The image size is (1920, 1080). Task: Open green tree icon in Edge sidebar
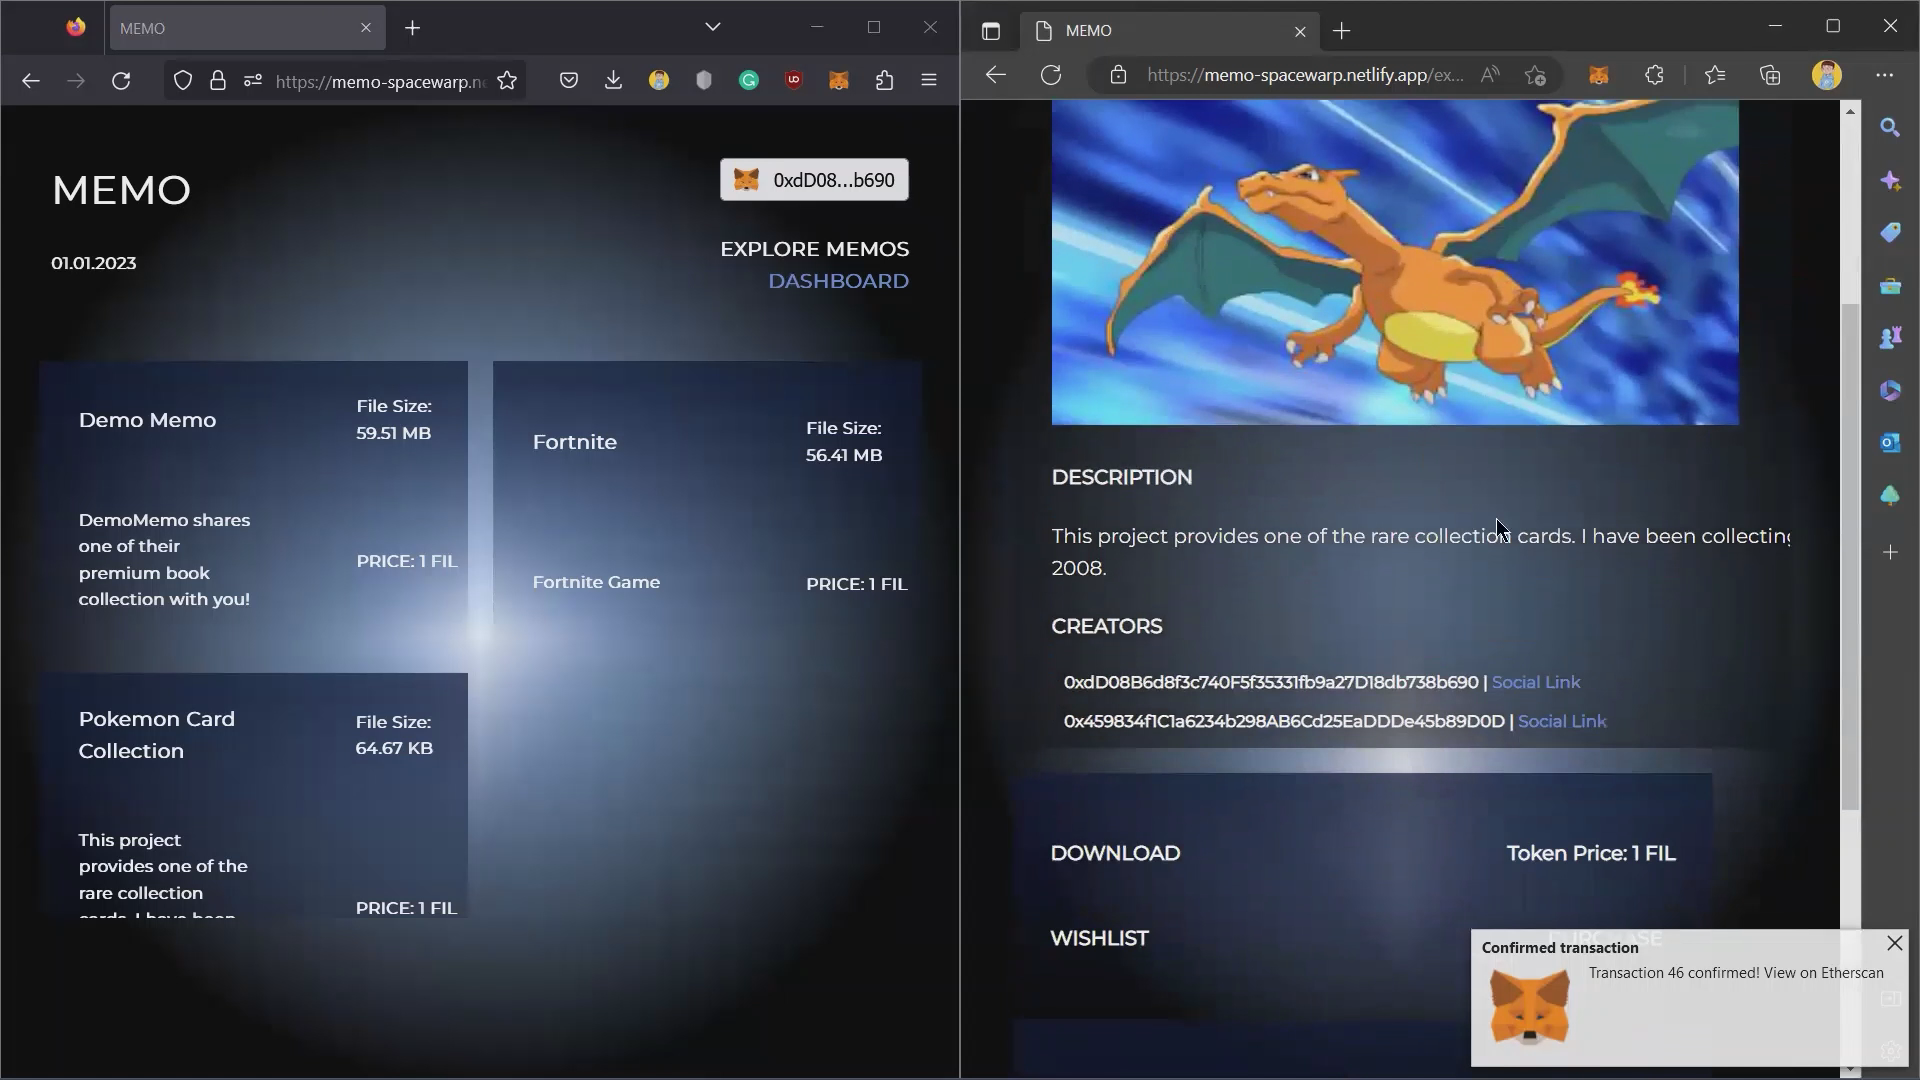(x=1890, y=495)
